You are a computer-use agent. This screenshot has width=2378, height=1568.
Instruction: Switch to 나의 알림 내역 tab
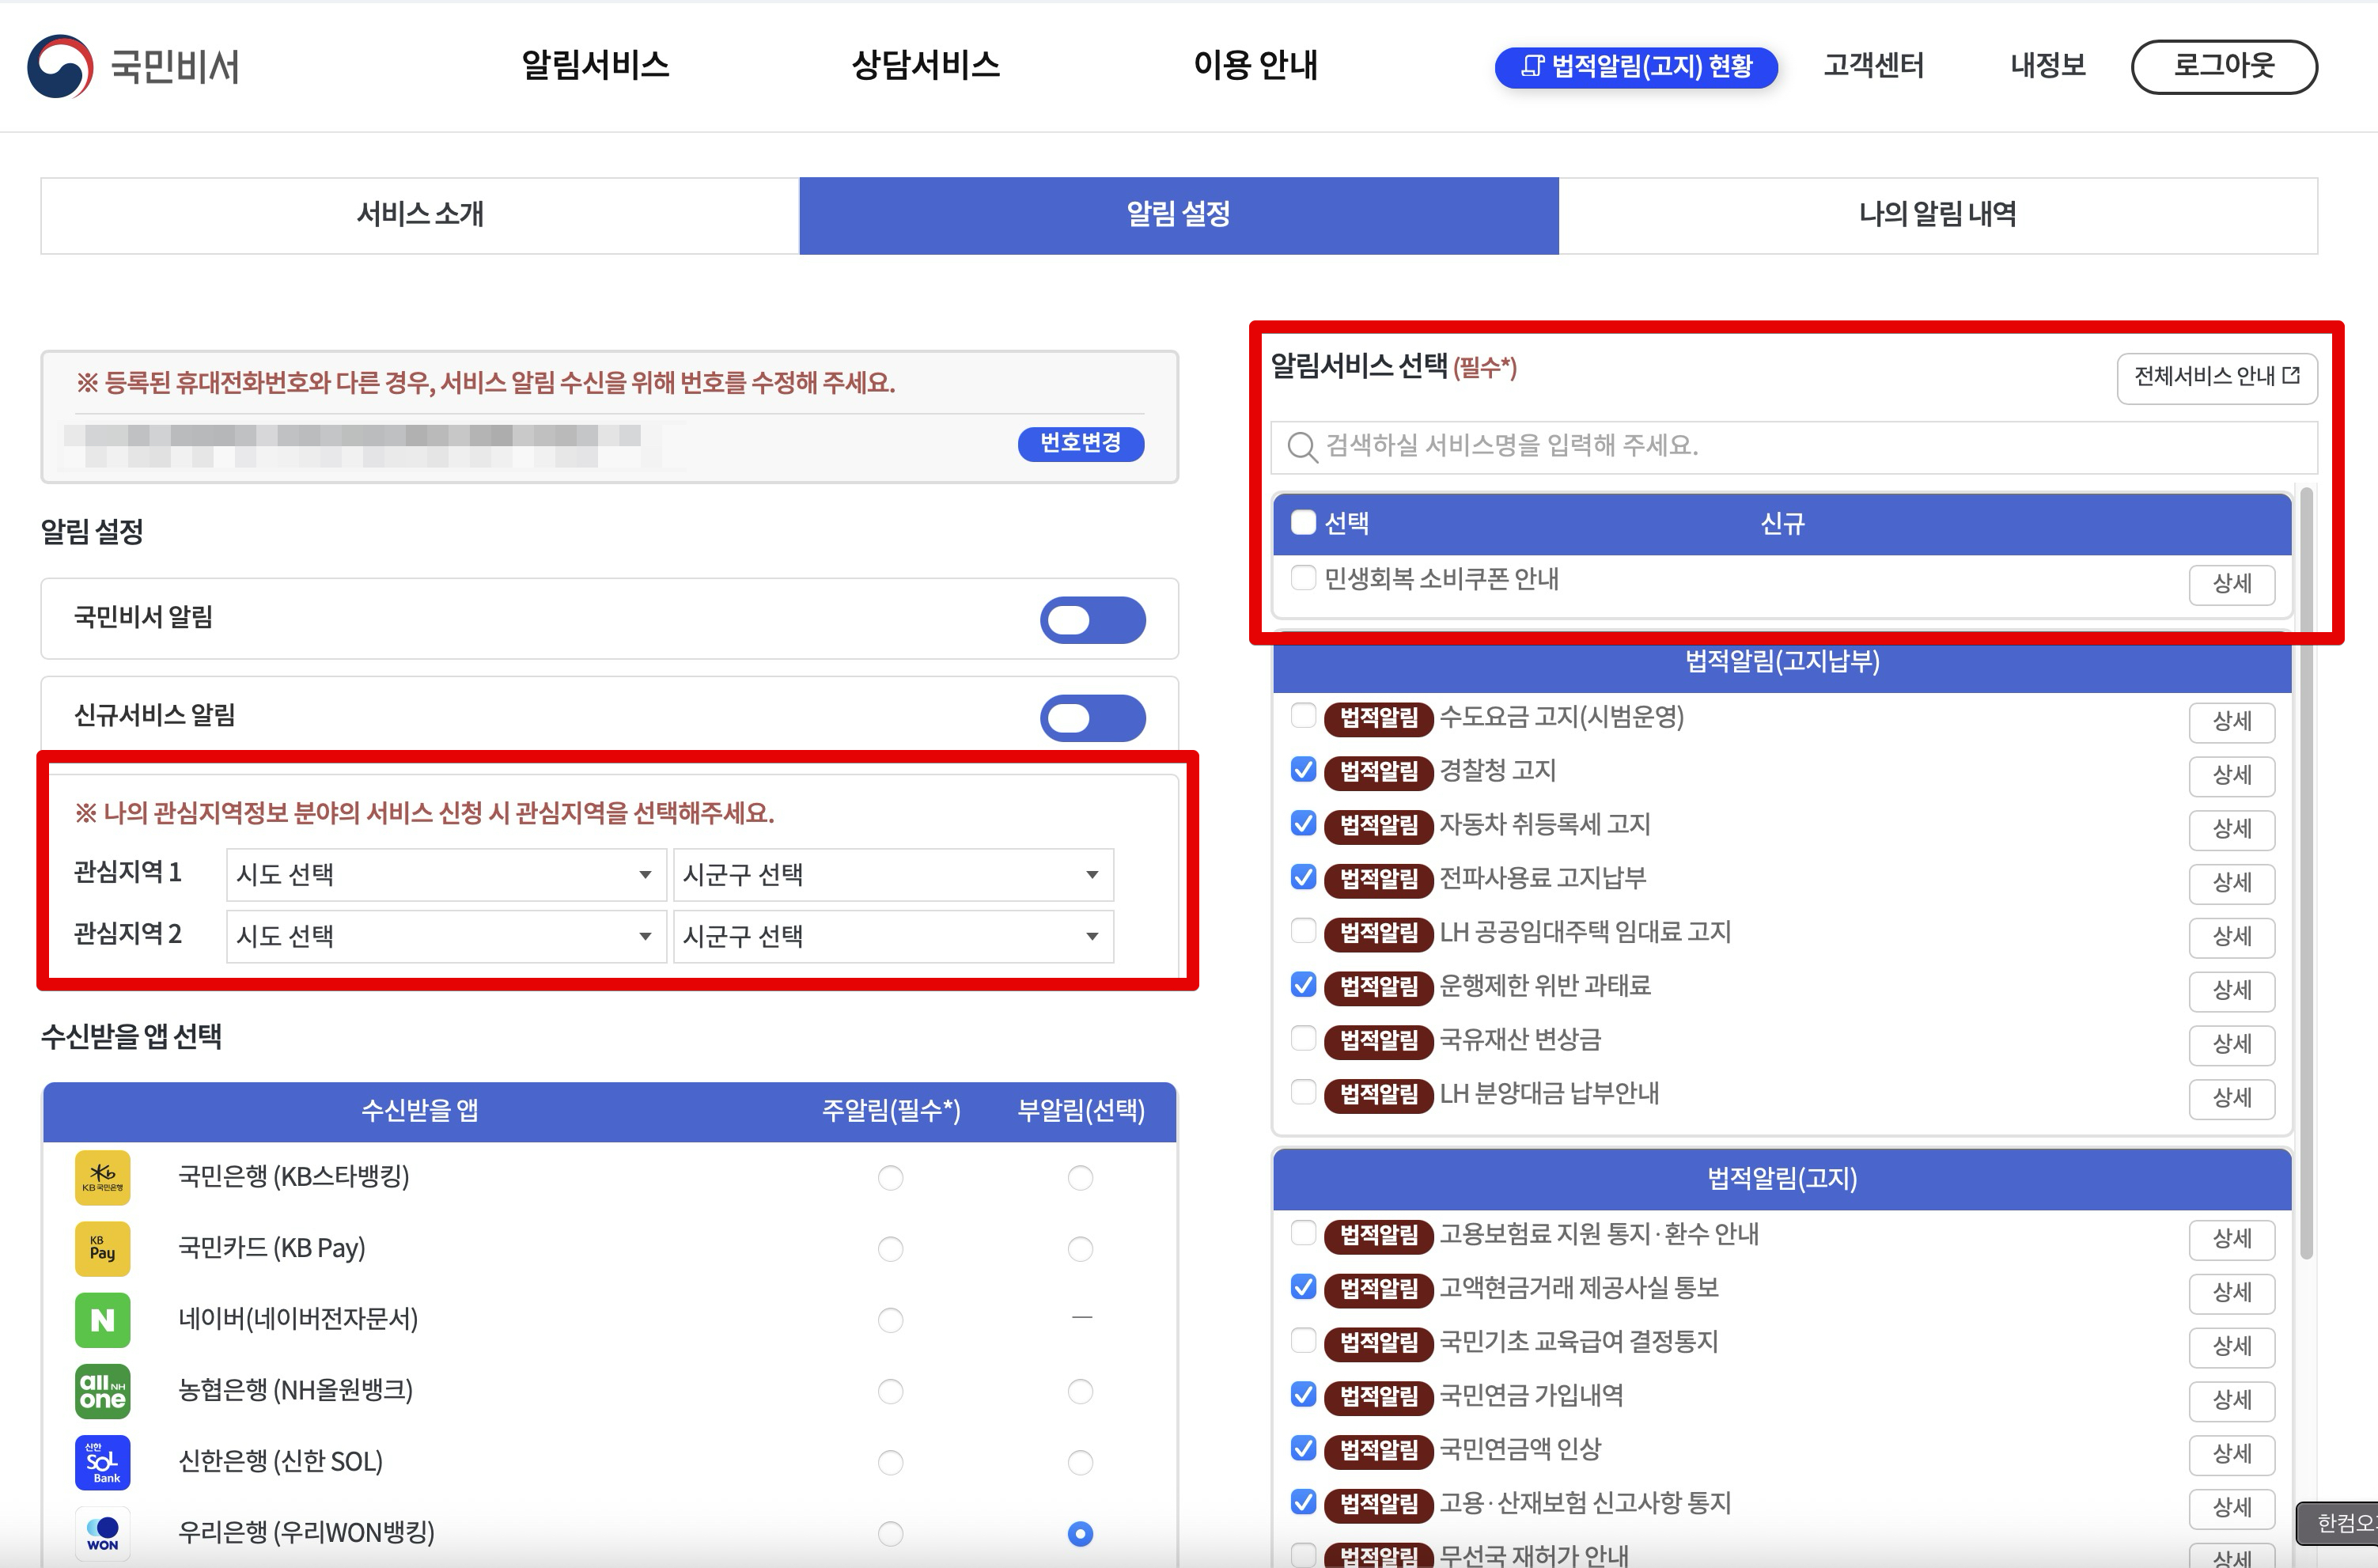coord(1937,215)
